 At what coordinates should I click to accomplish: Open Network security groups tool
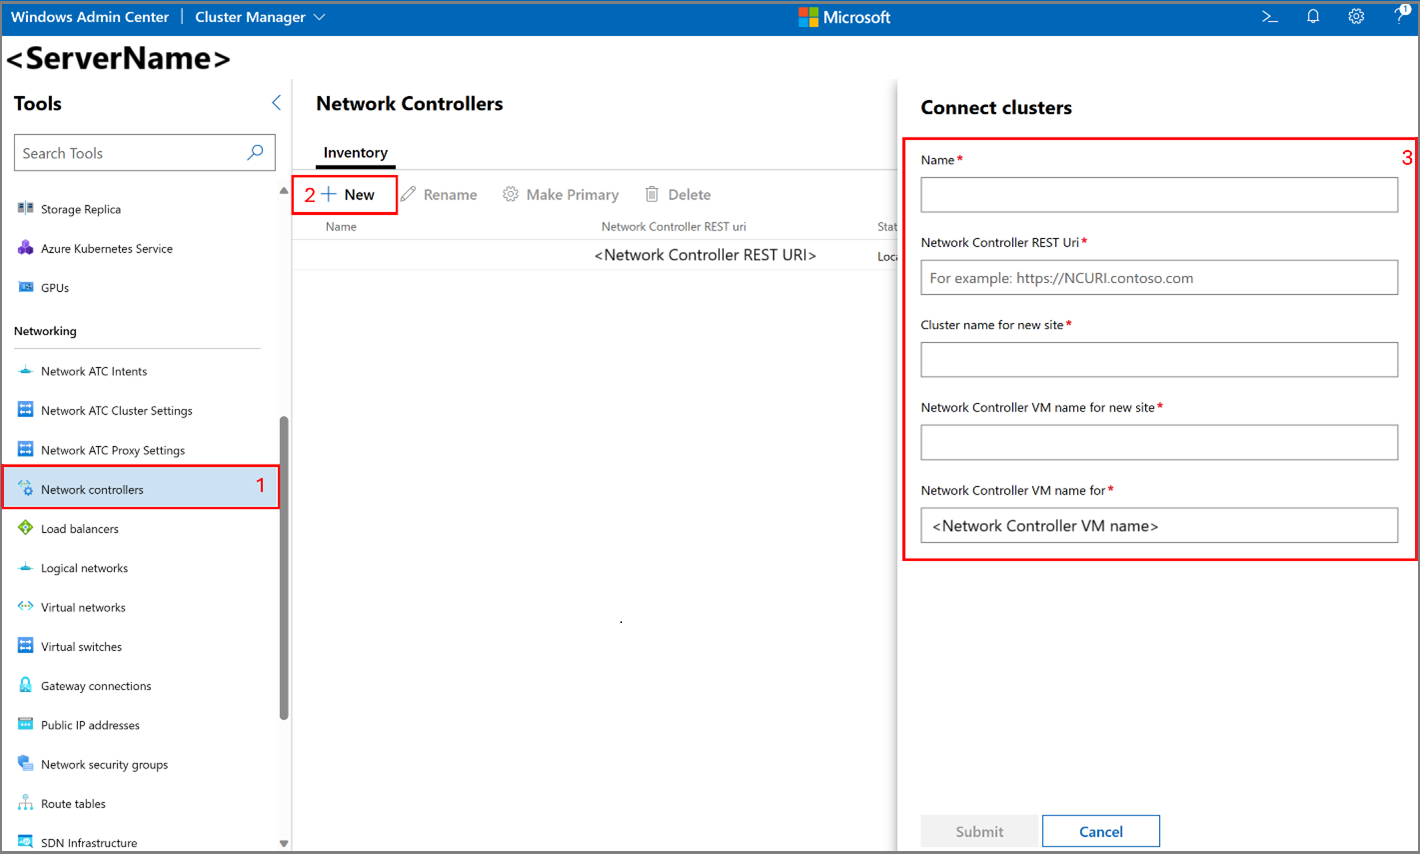pyautogui.click(x=104, y=765)
